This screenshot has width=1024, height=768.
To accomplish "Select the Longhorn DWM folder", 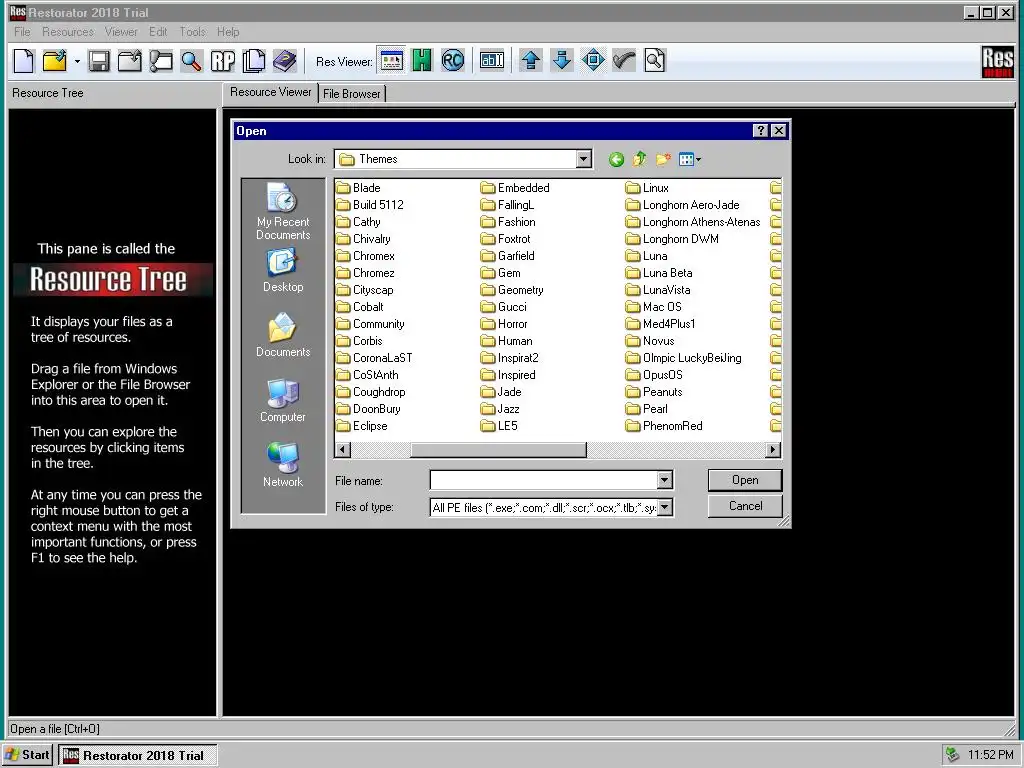I will 672,239.
